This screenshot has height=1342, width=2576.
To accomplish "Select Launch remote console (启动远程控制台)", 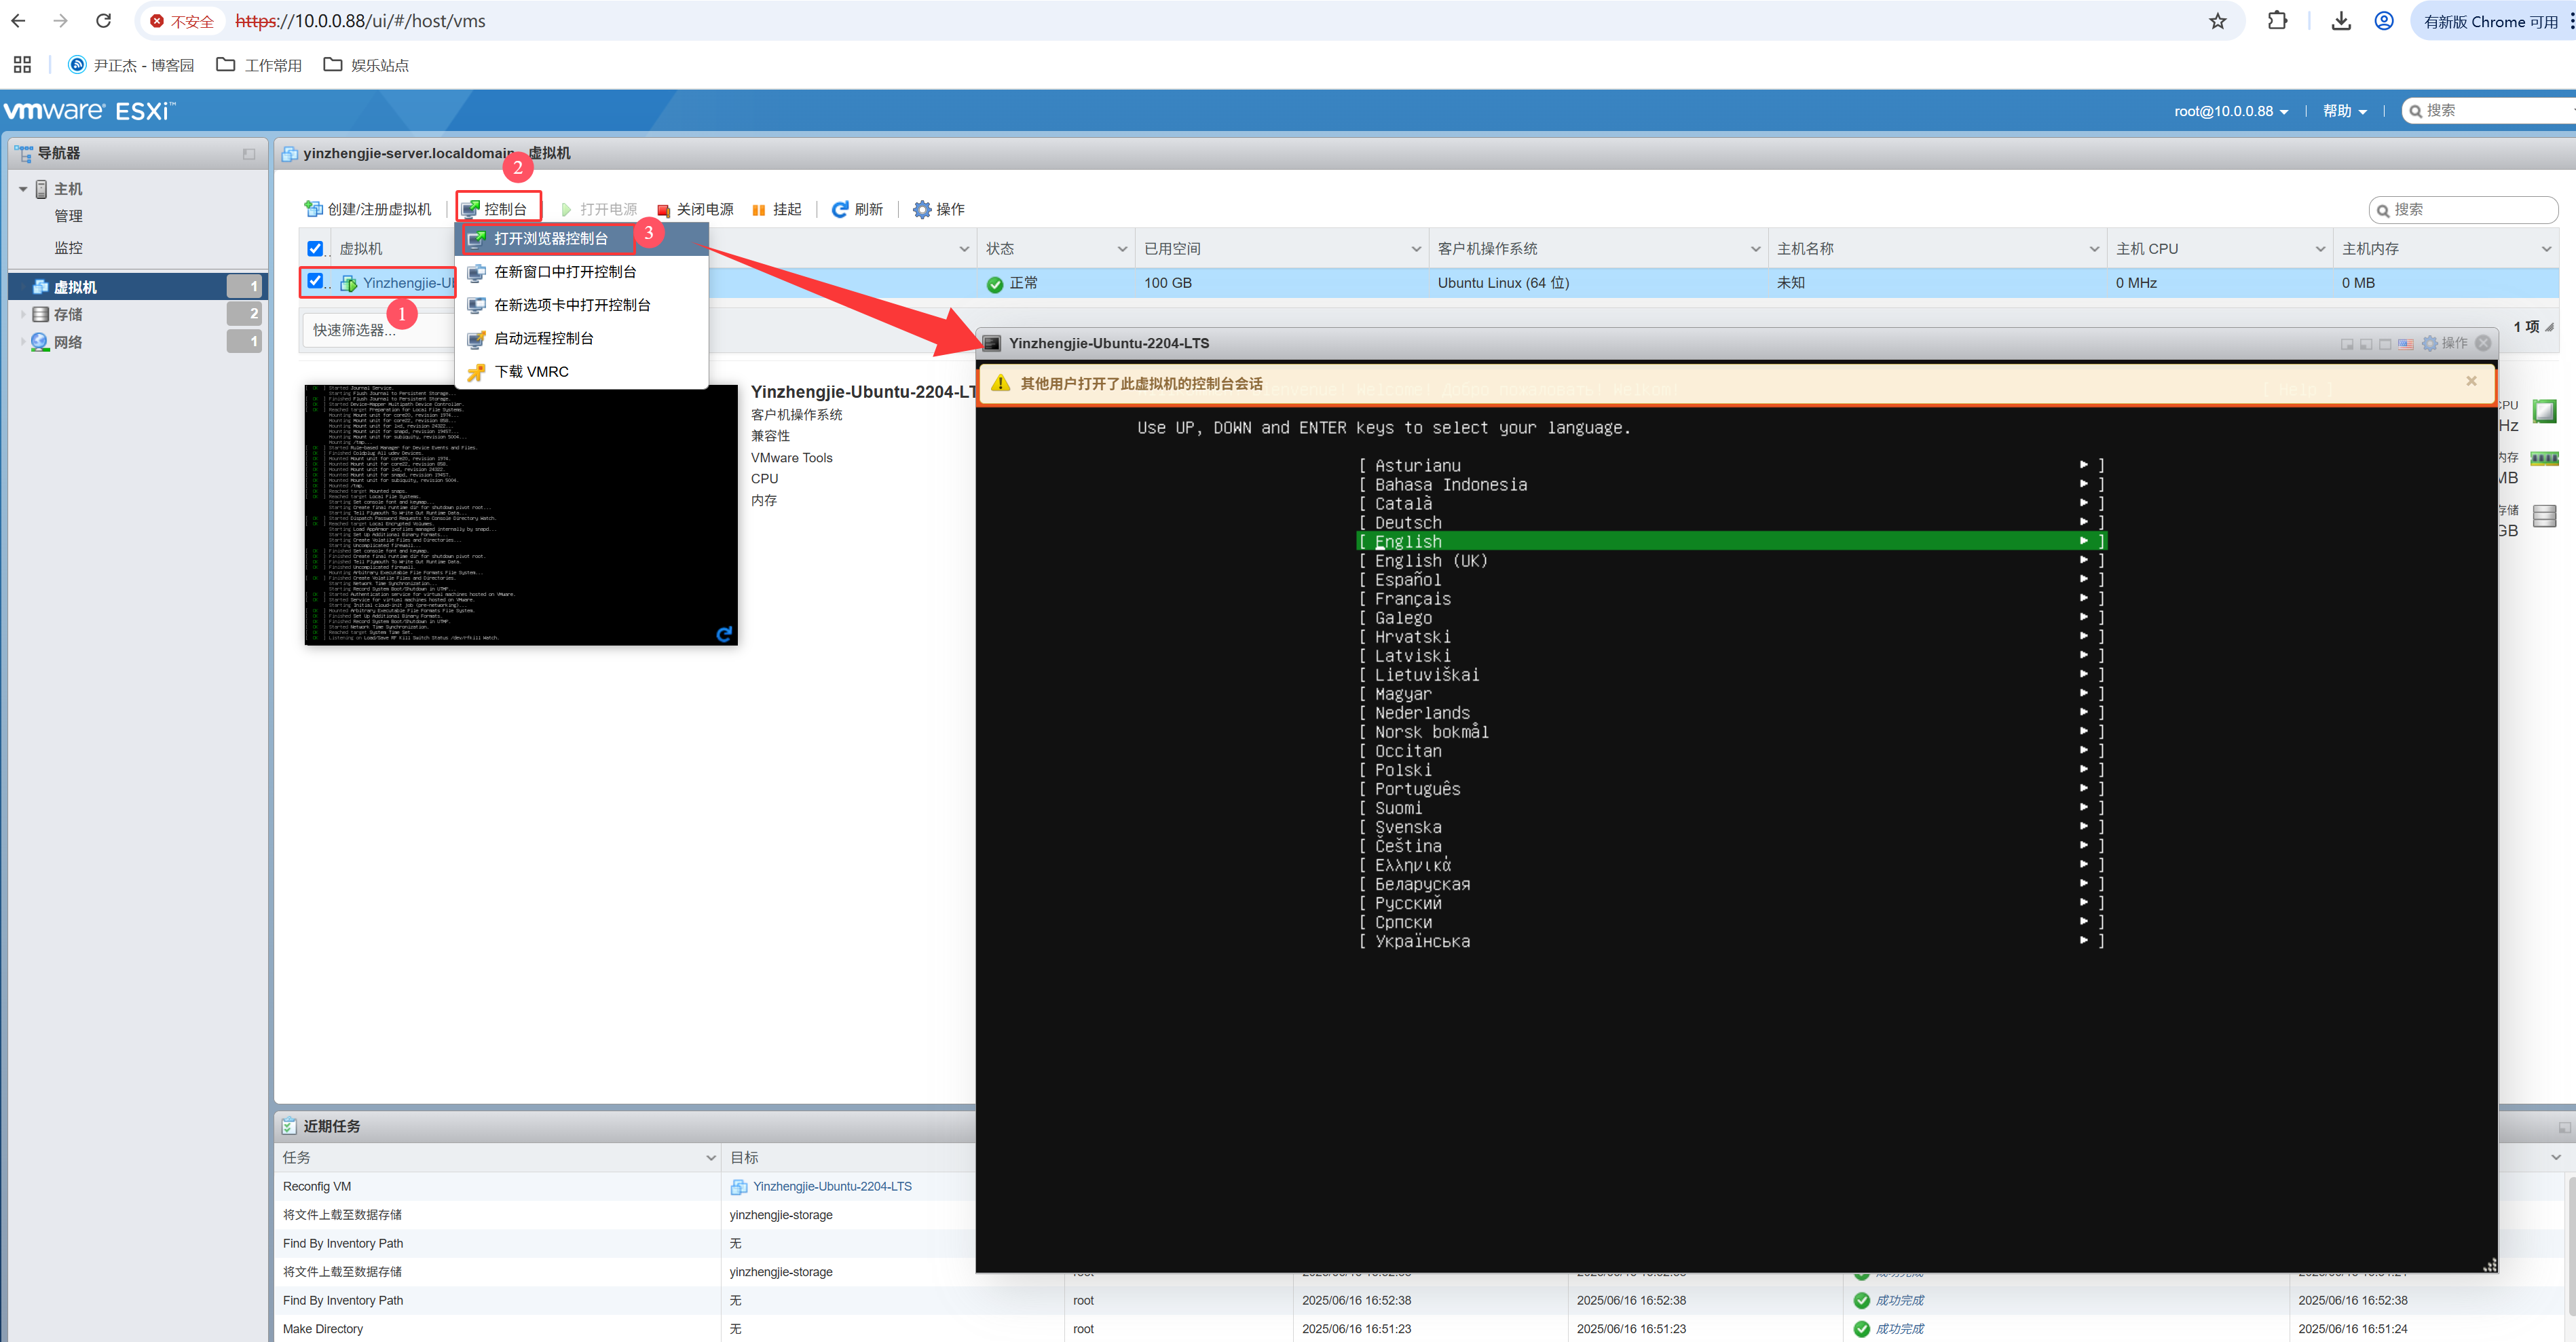I will tap(544, 338).
